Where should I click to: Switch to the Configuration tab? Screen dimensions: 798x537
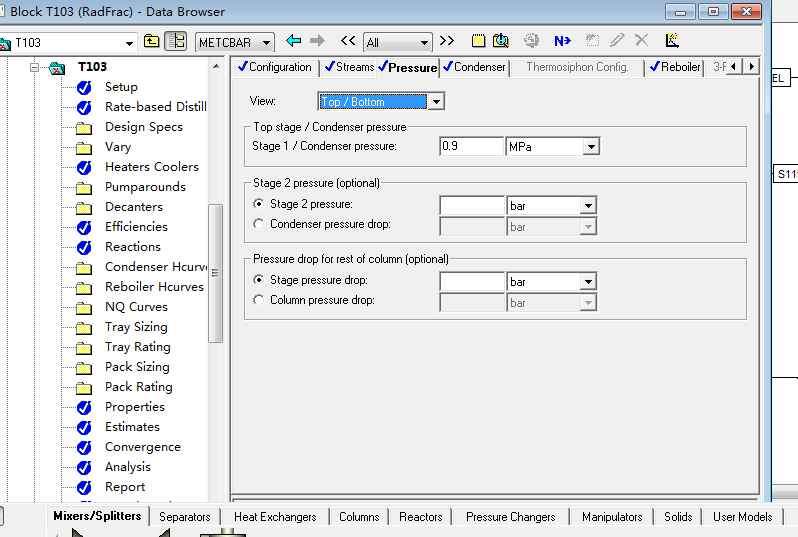275,67
